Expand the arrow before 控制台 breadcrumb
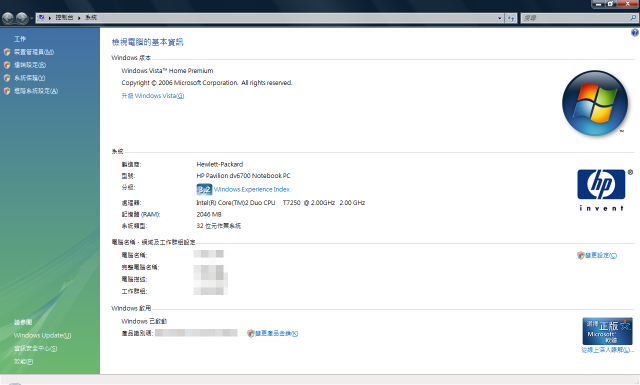The width and height of the screenshot is (640, 385). [50, 18]
